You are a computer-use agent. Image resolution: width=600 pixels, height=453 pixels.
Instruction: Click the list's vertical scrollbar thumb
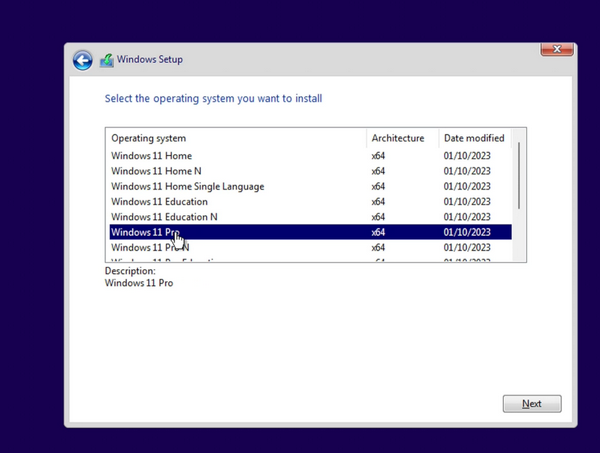[518, 175]
